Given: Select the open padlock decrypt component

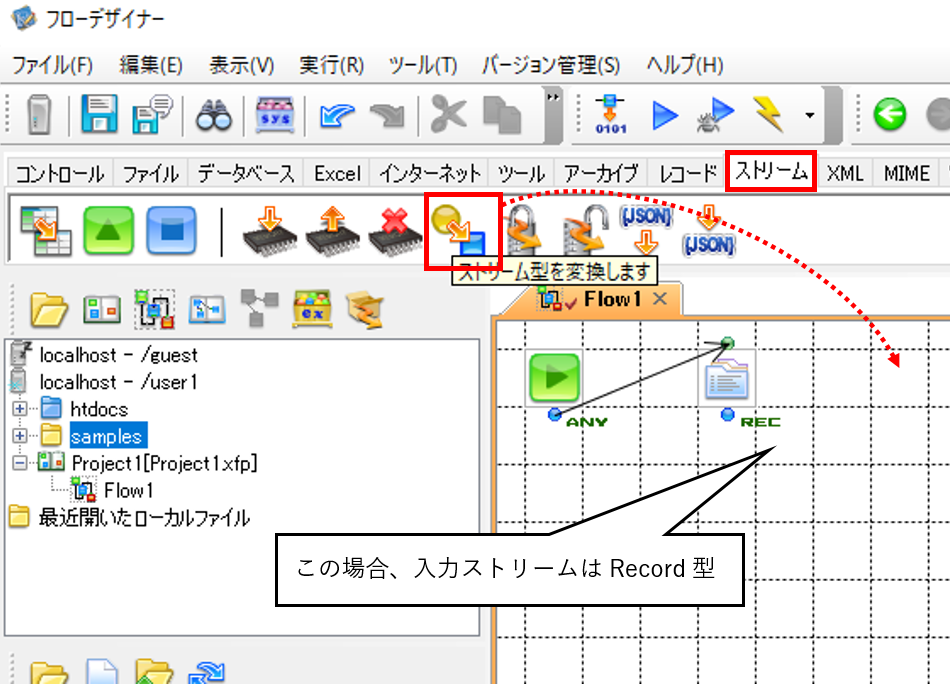Looking at the screenshot, I should click(x=584, y=230).
